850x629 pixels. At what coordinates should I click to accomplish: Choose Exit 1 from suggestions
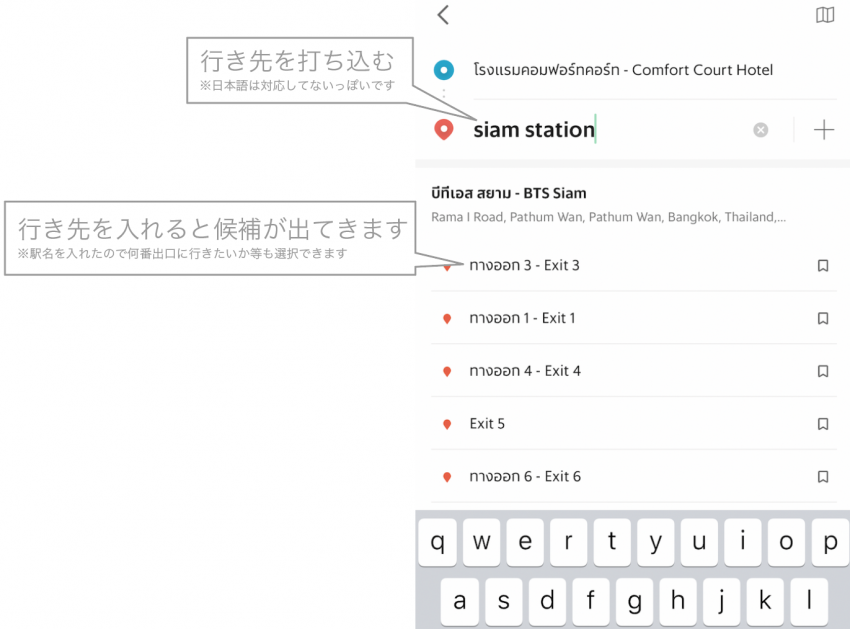click(x=522, y=319)
